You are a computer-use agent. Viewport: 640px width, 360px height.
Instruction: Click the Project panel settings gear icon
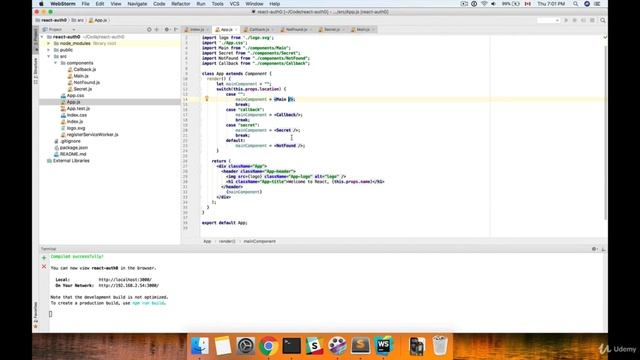(x=167, y=29)
